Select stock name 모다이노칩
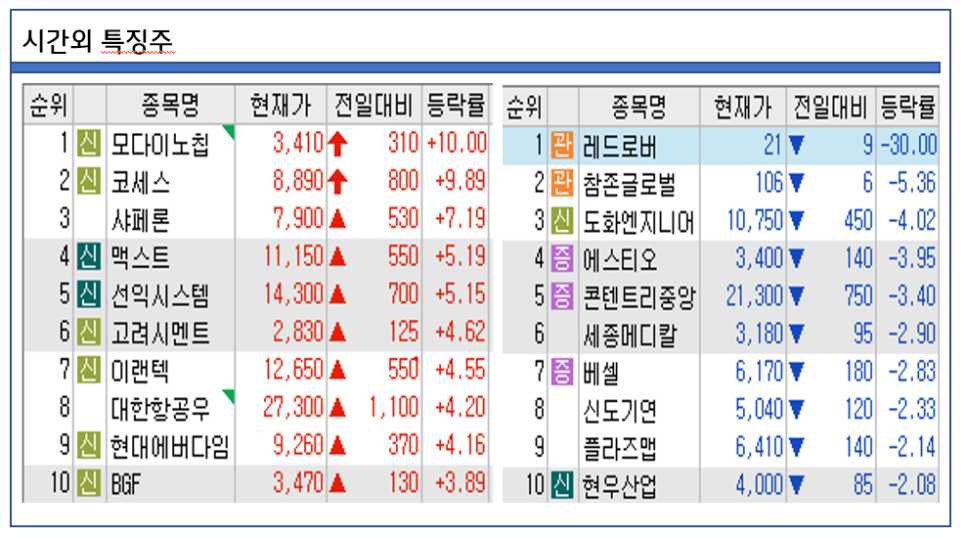The height and width of the screenshot is (538, 966). 160,145
